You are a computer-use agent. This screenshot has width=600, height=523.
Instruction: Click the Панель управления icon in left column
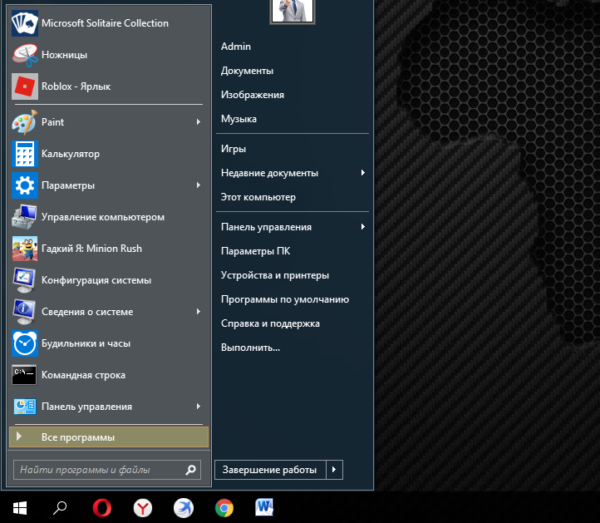point(25,406)
